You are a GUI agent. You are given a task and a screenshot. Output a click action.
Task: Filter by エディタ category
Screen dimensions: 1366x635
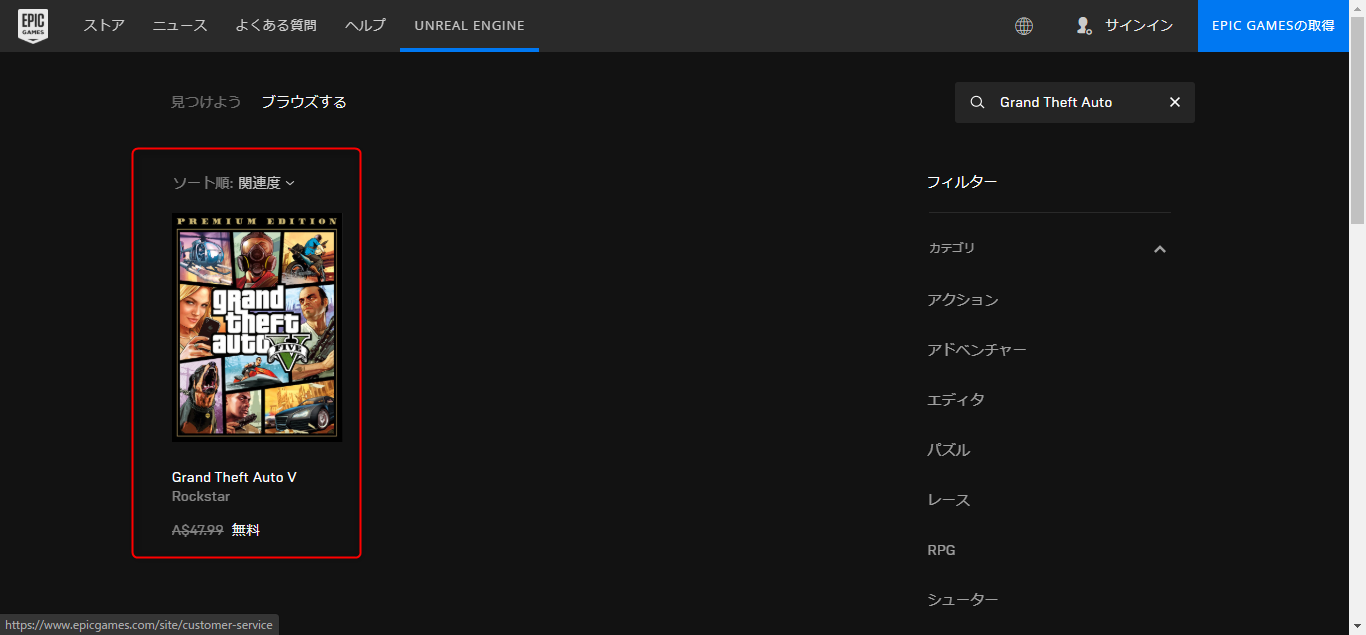(956, 400)
